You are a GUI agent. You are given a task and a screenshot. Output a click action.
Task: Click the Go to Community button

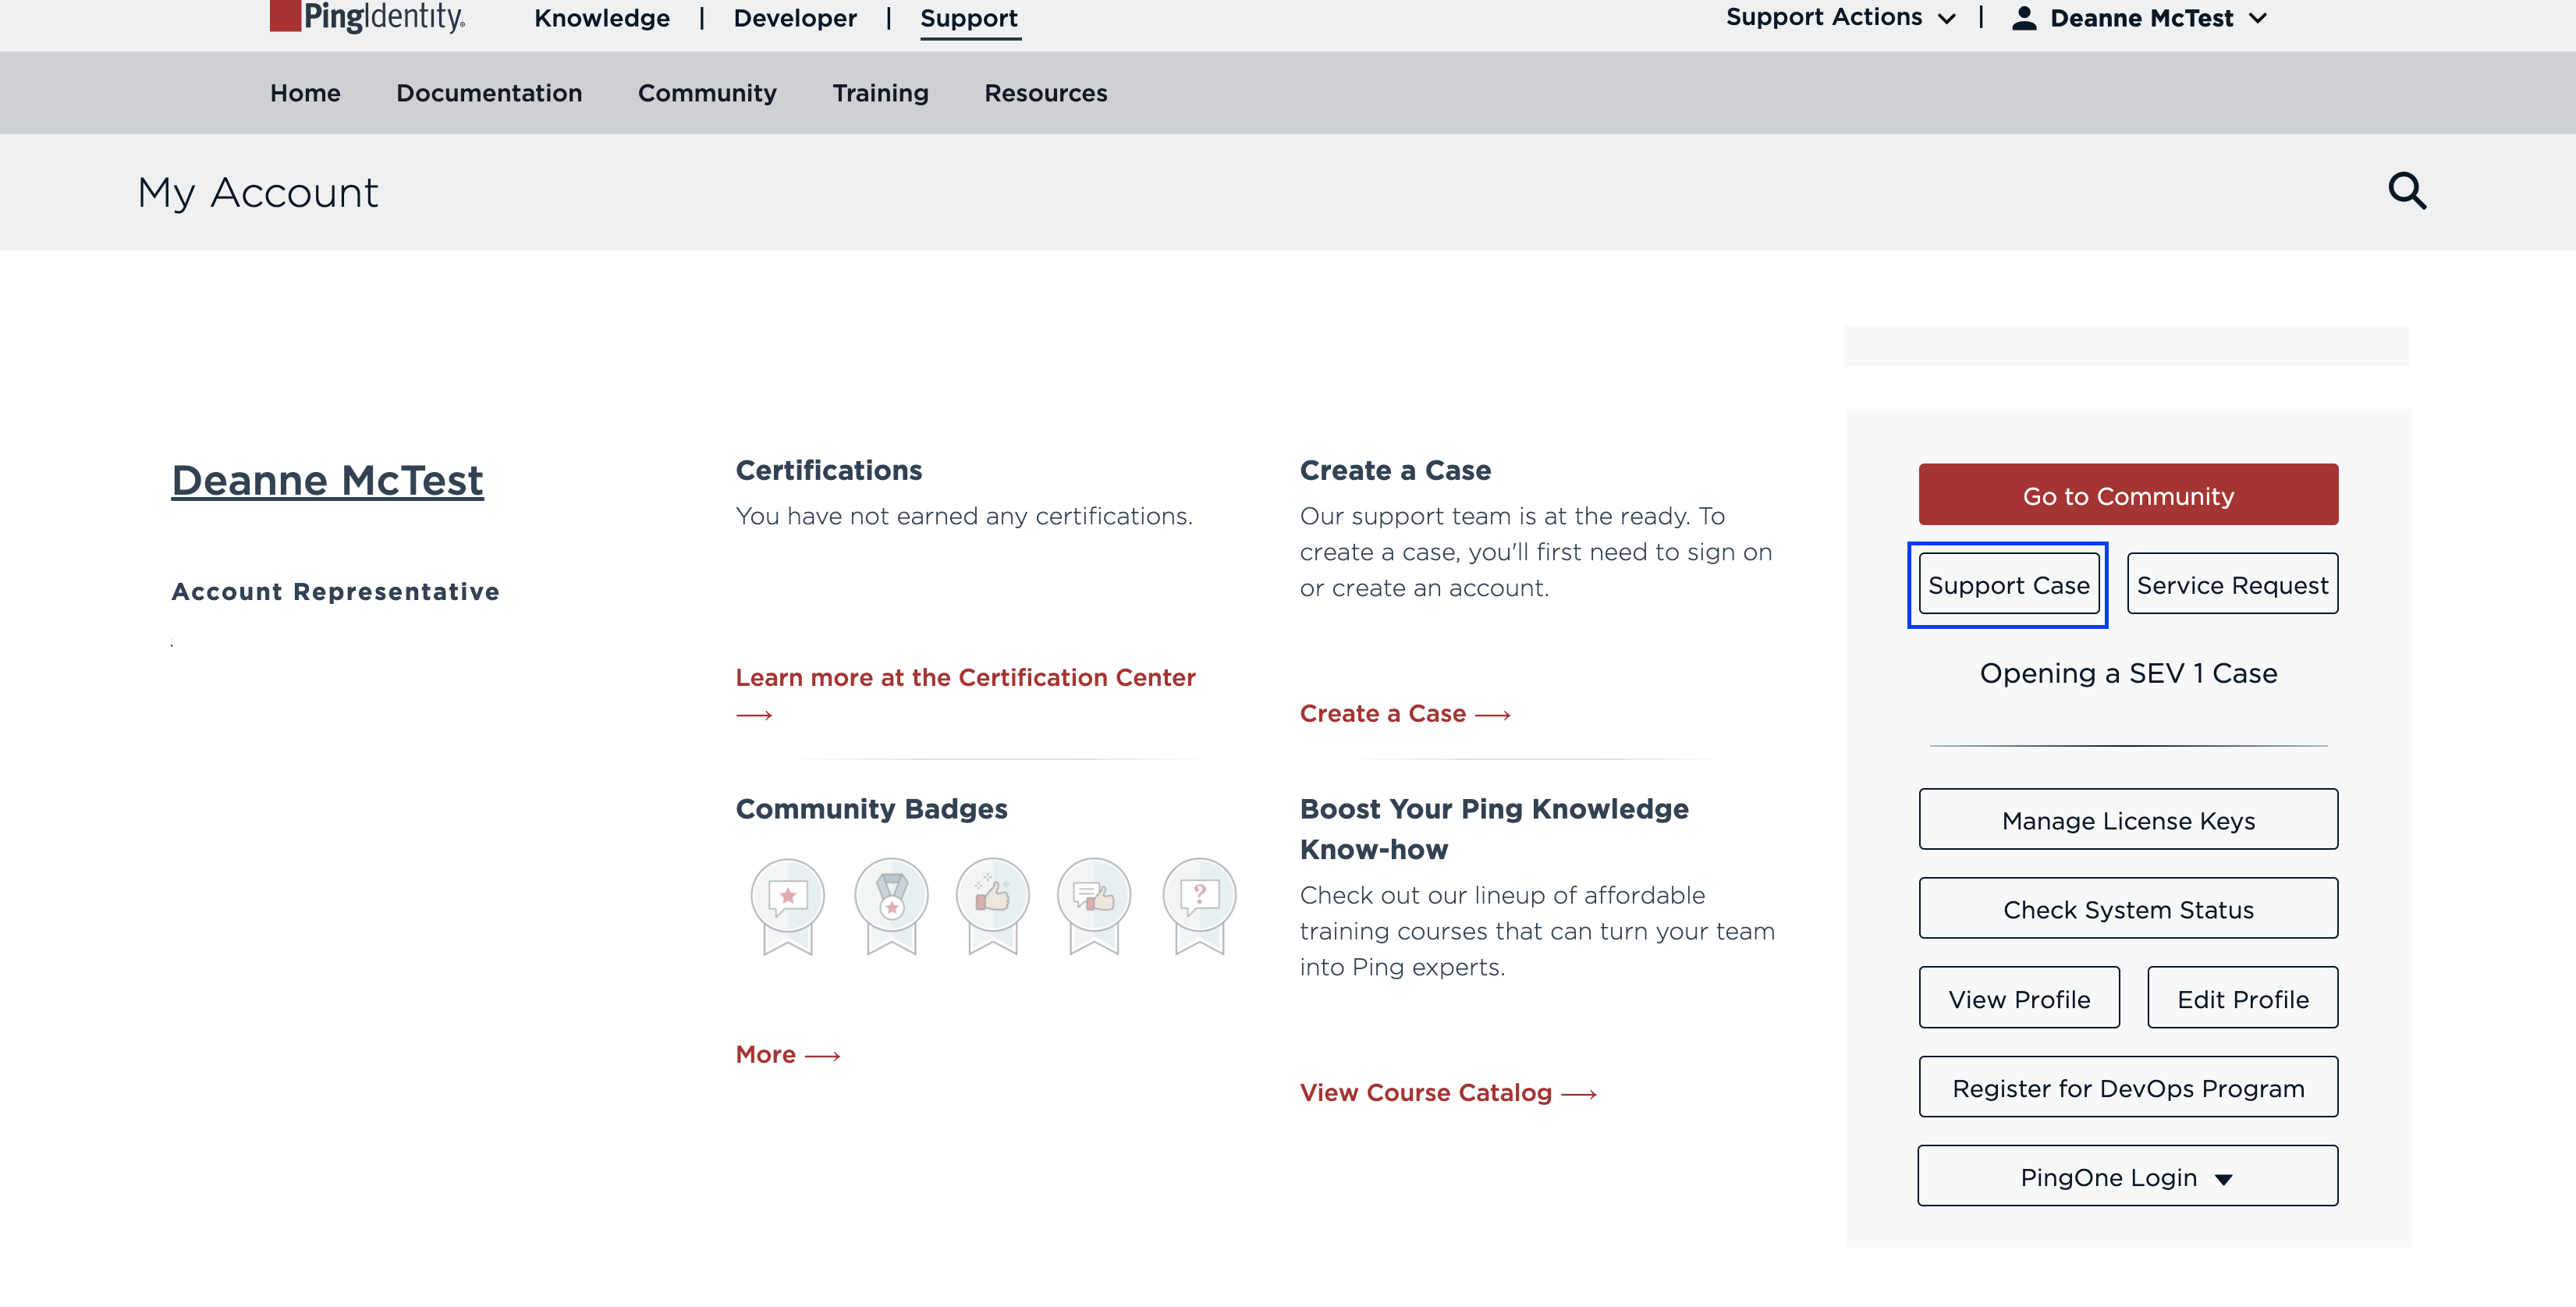2127,494
